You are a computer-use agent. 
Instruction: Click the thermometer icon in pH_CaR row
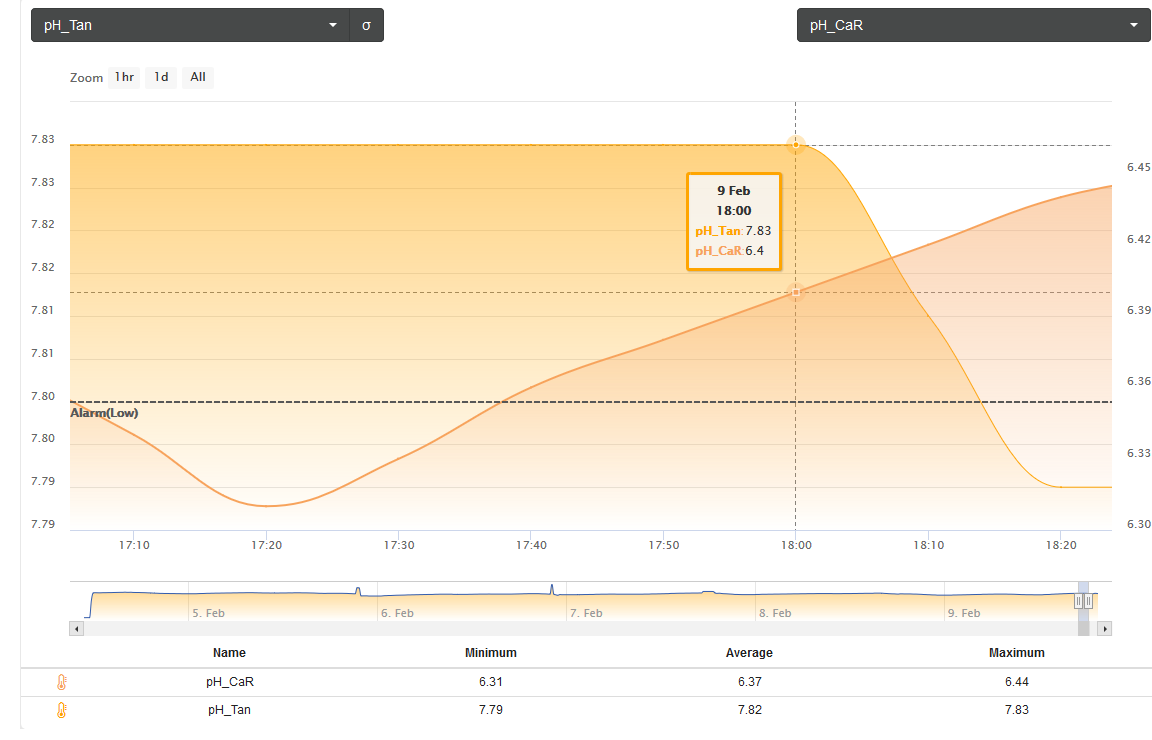click(62, 682)
